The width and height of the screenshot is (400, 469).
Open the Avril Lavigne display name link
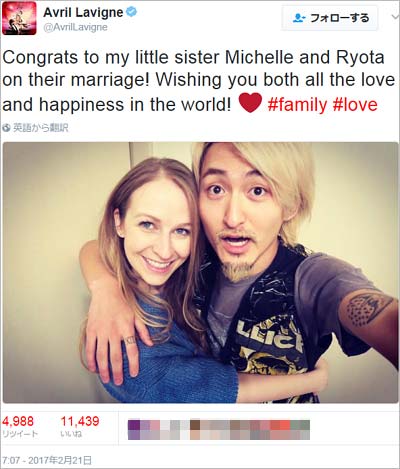83,12
